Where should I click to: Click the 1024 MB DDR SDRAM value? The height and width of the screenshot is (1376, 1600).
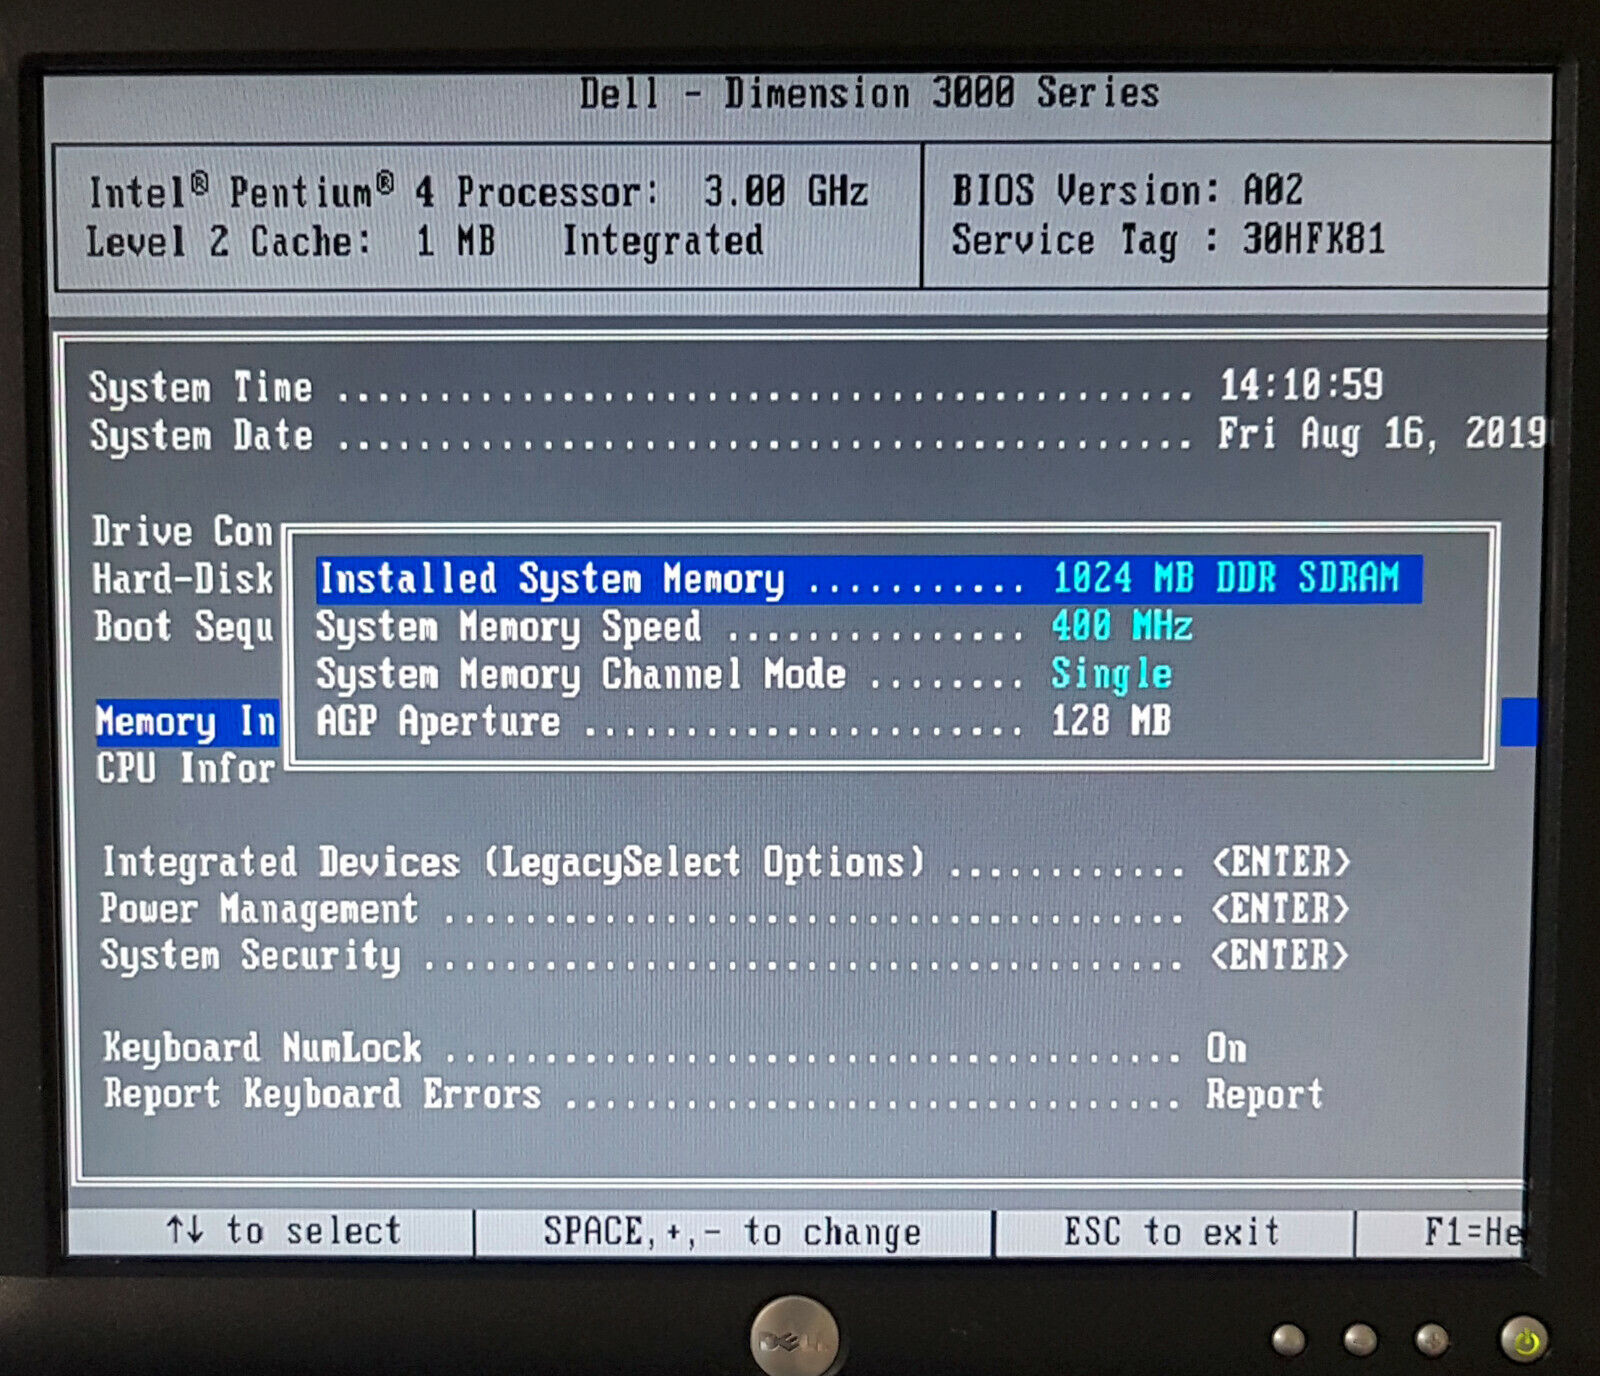(x=1225, y=578)
